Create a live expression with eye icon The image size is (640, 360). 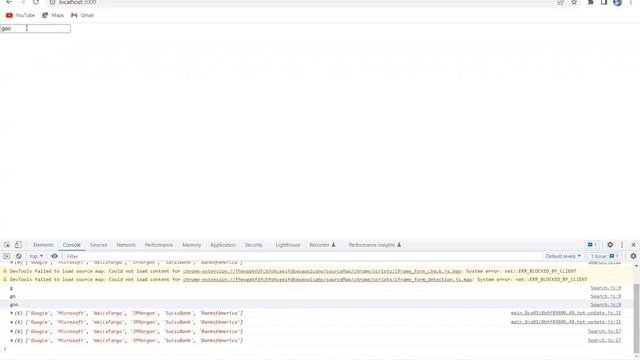(54, 256)
